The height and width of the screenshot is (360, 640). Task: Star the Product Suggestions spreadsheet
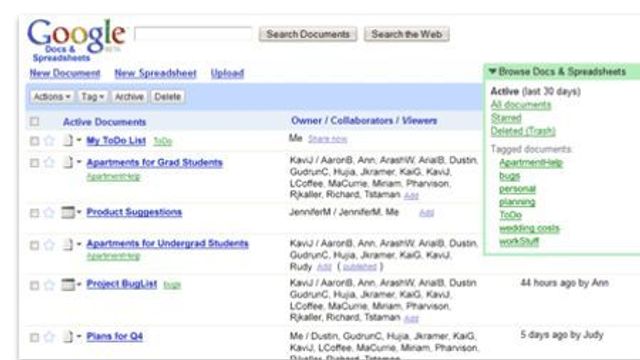click(x=49, y=213)
